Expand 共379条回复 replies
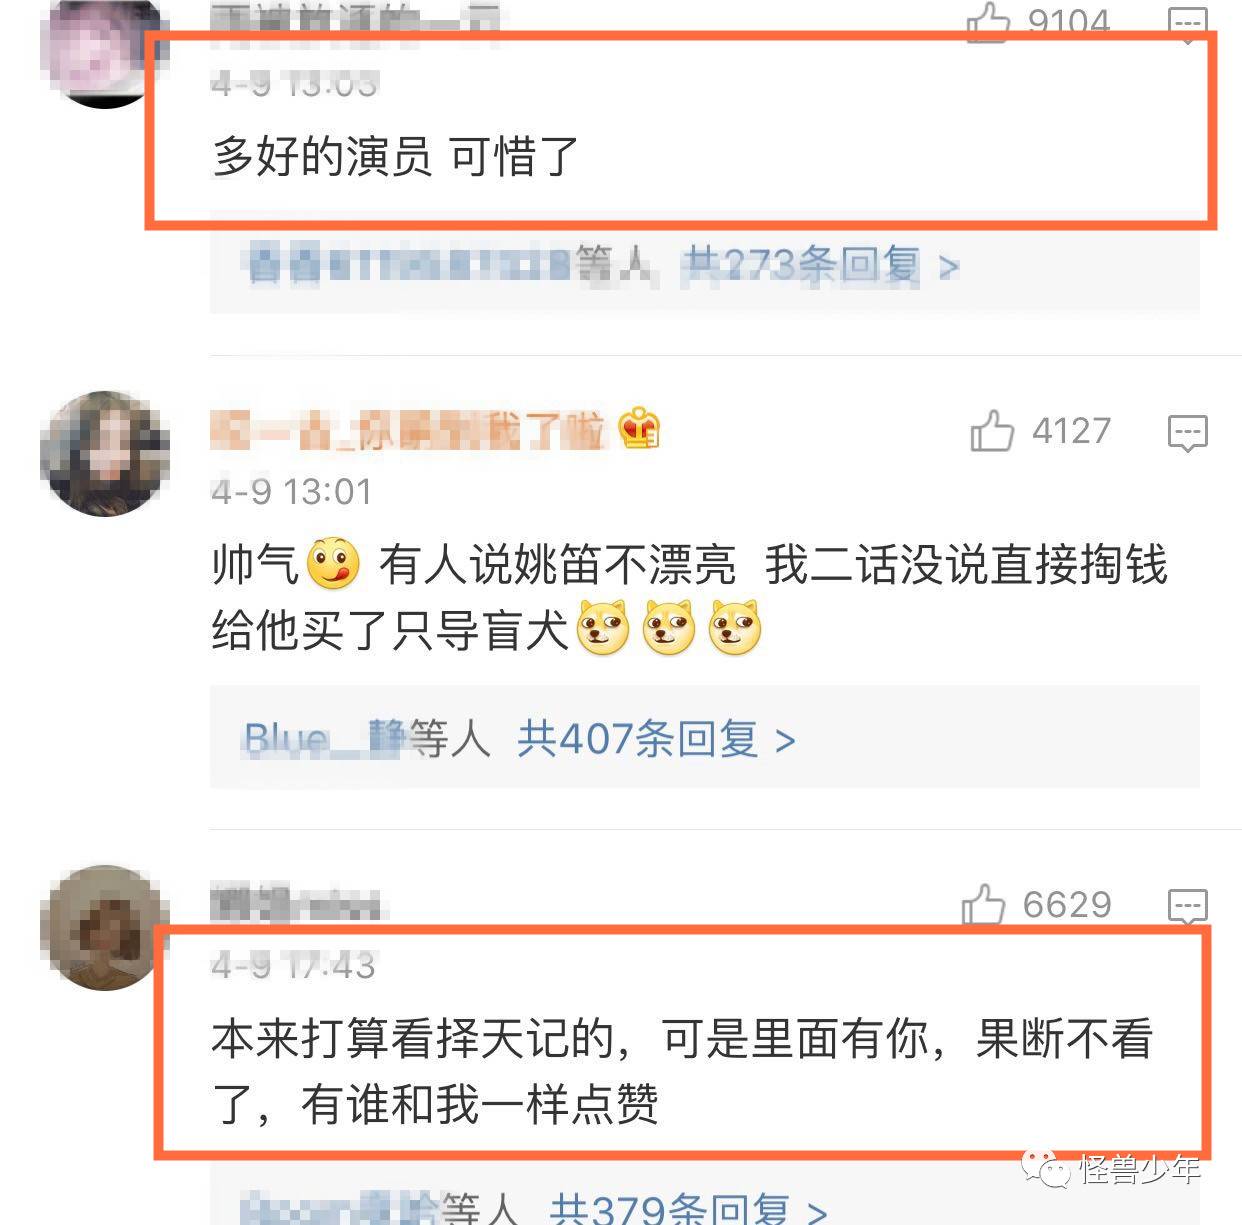1242x1225 pixels. point(689,1208)
